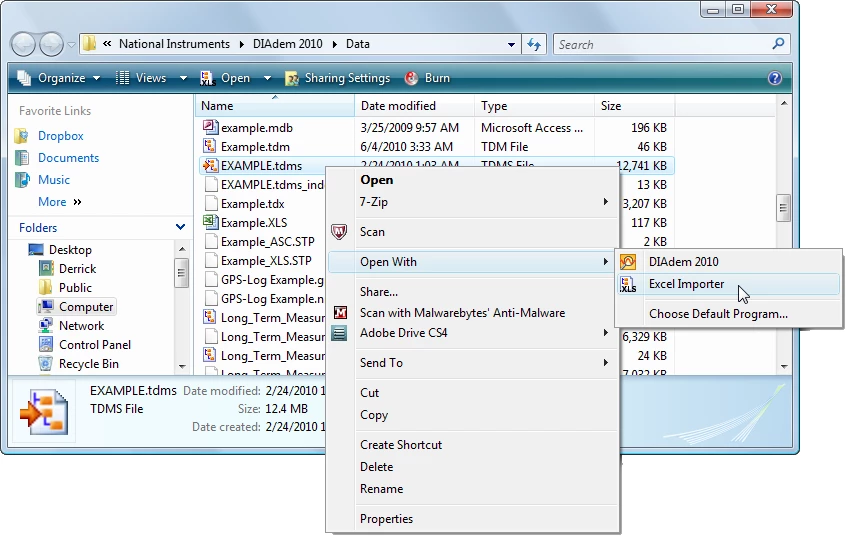The image size is (846, 536).
Task: Click the Burn disc toolbar icon
Action: pos(411,78)
